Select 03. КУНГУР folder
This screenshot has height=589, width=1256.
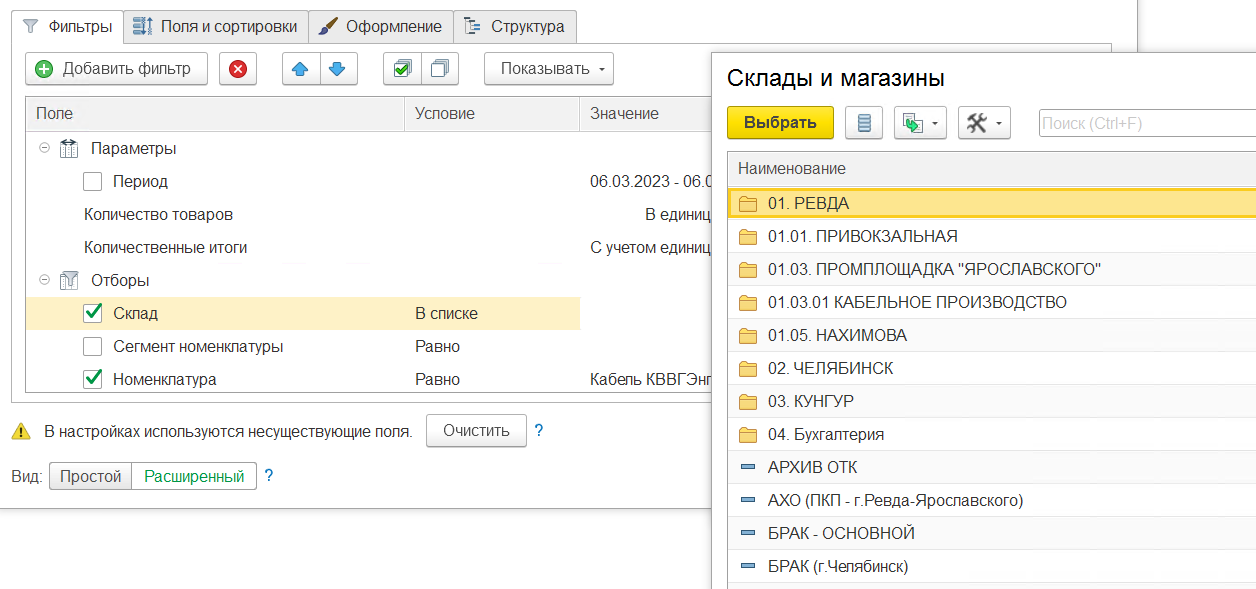pos(991,401)
